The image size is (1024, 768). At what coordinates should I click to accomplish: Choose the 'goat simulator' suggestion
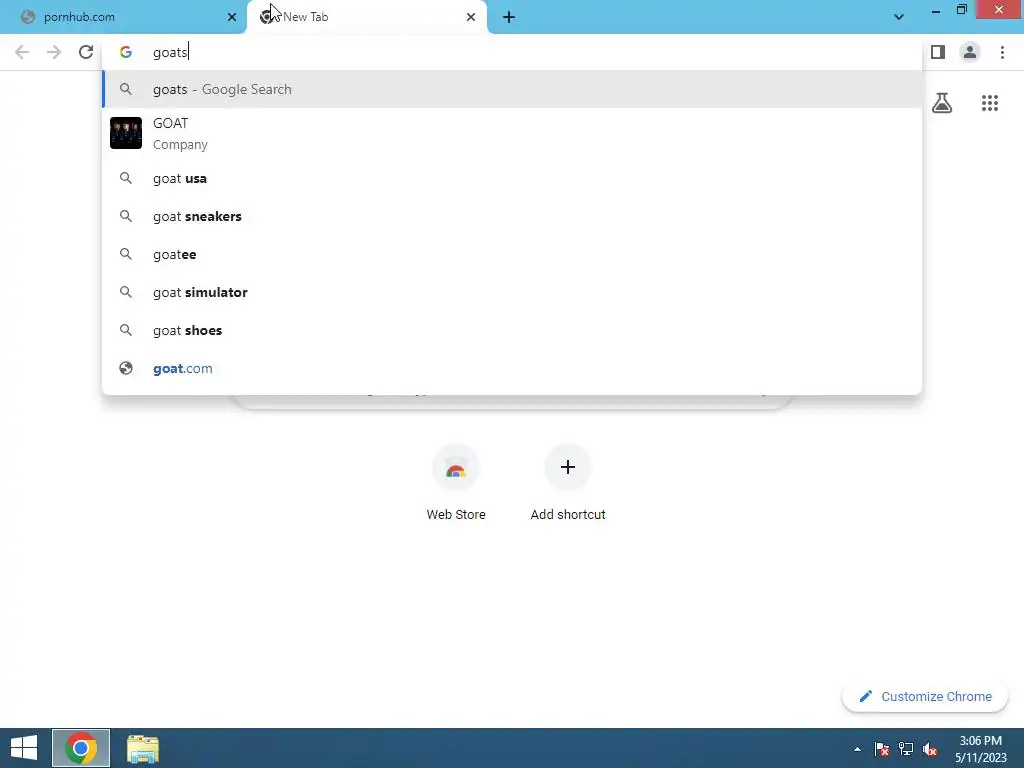[x=512, y=292]
